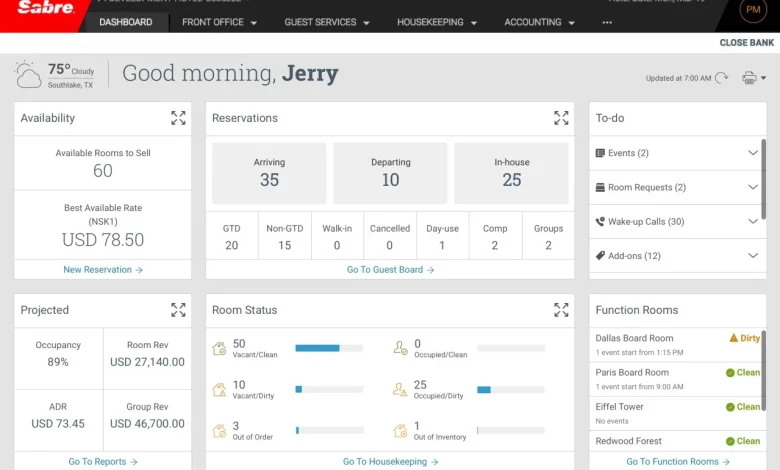Screen dimensions: 780x470
Task: Select the Departing 10 reservations tile
Action: tap(390, 173)
